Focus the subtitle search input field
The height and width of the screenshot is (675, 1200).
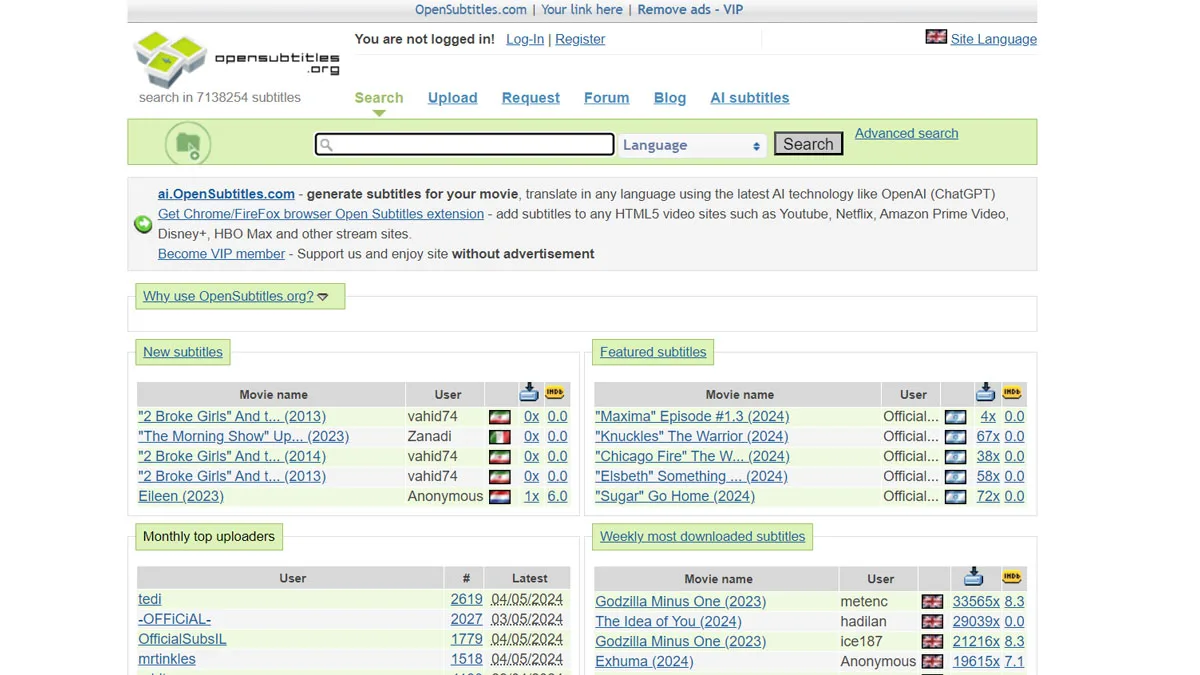tap(465, 145)
